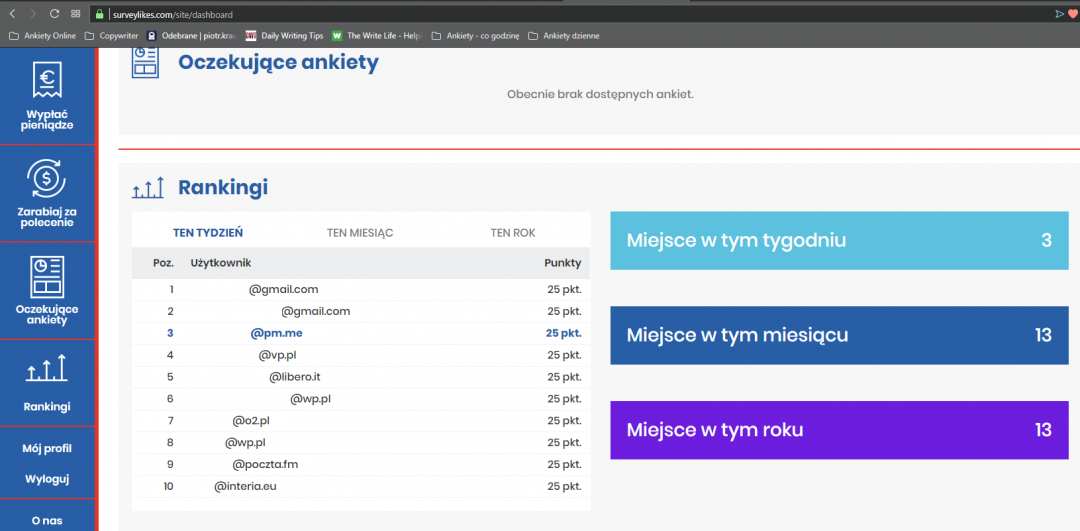Click the green padlock security icon
The image size is (1080, 531).
(99, 14)
